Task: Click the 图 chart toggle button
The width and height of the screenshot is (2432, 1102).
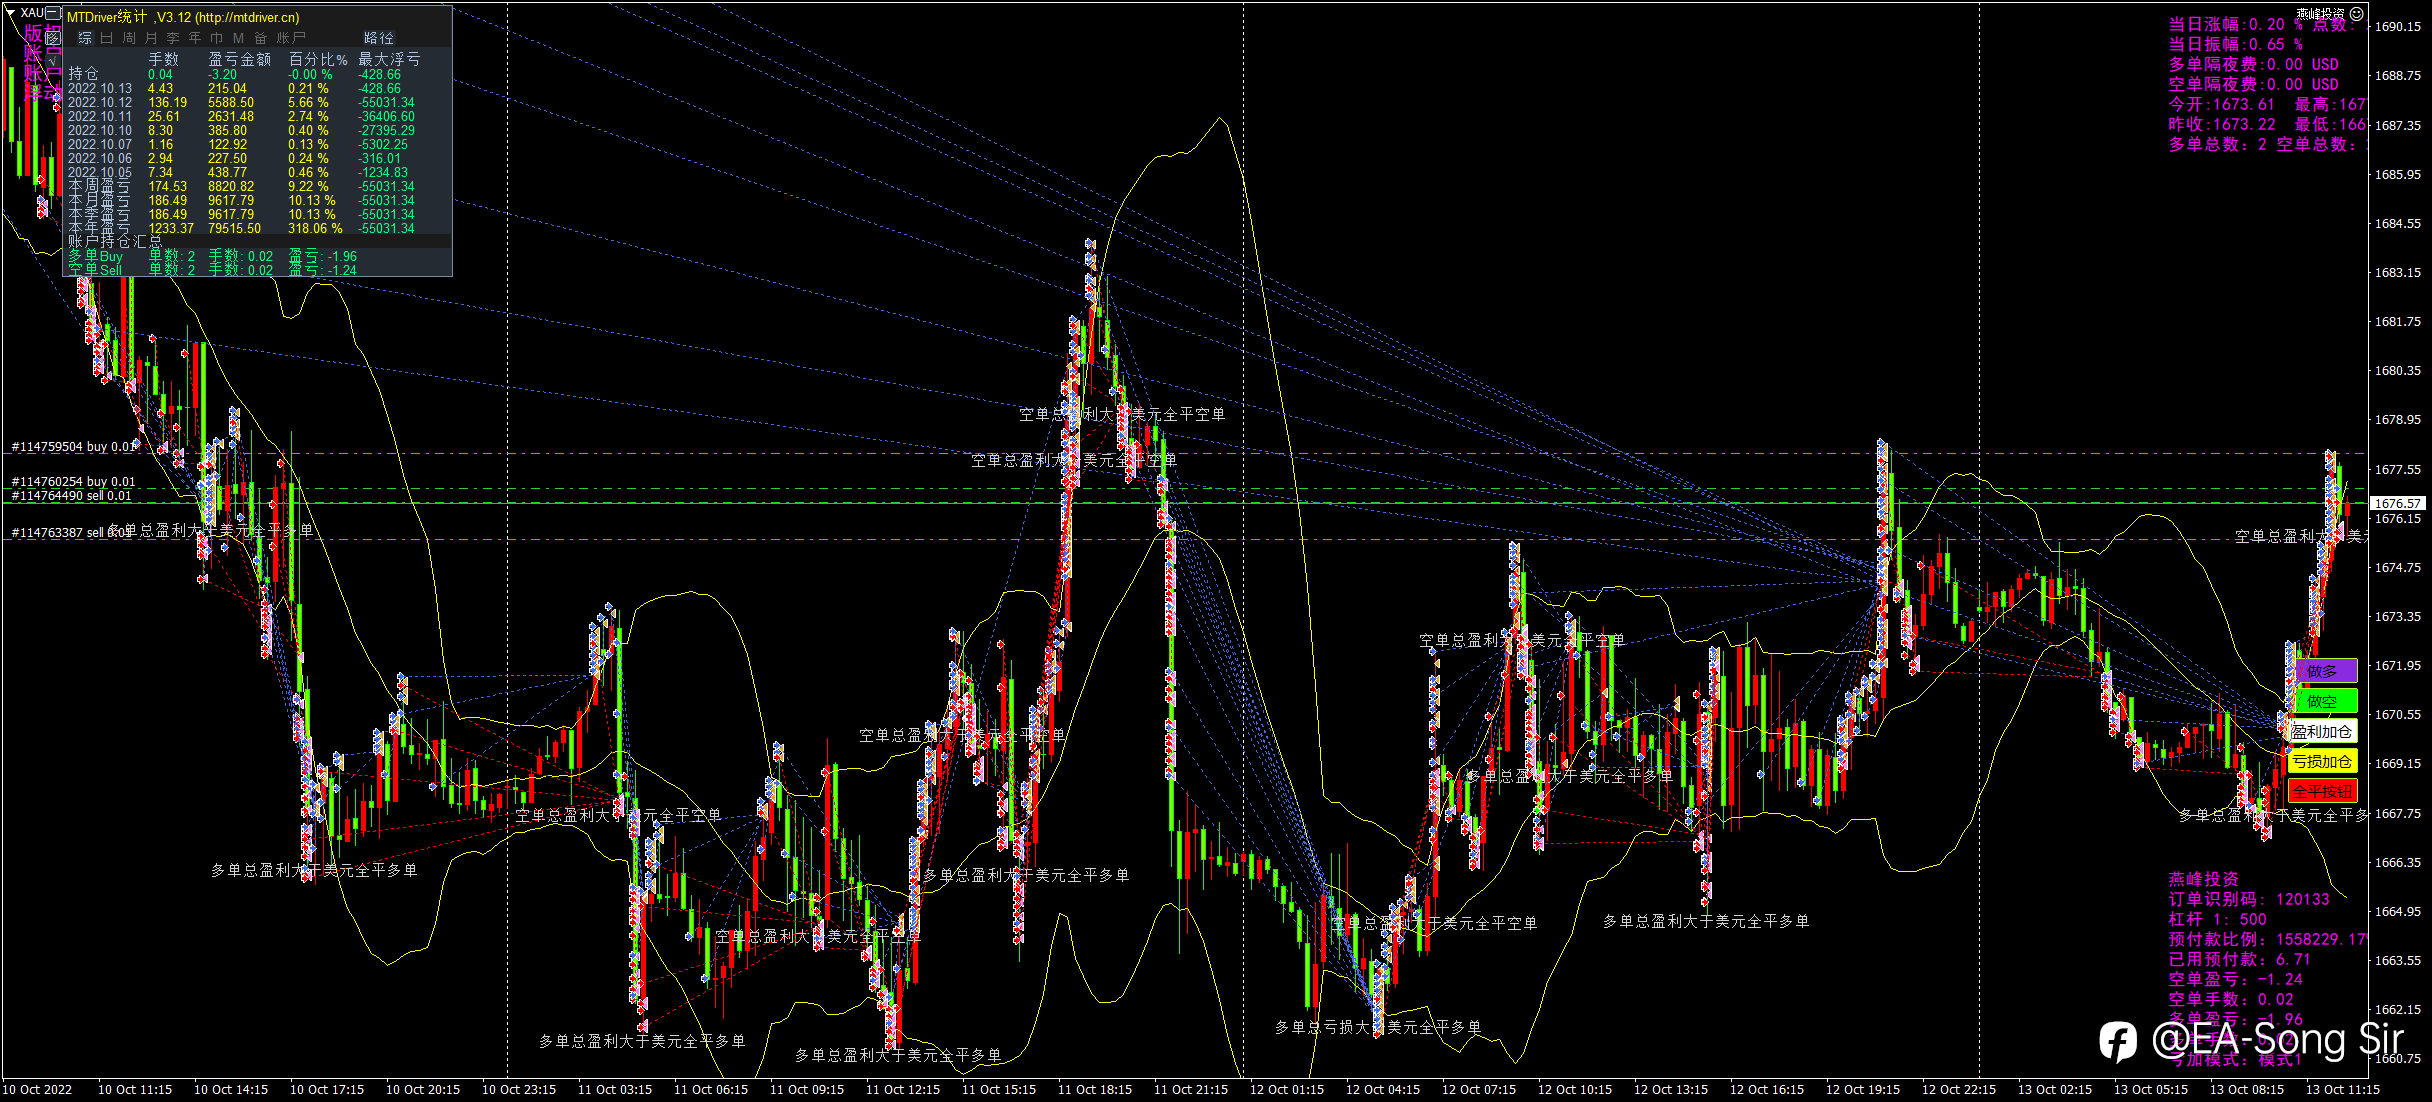Action: point(53,37)
